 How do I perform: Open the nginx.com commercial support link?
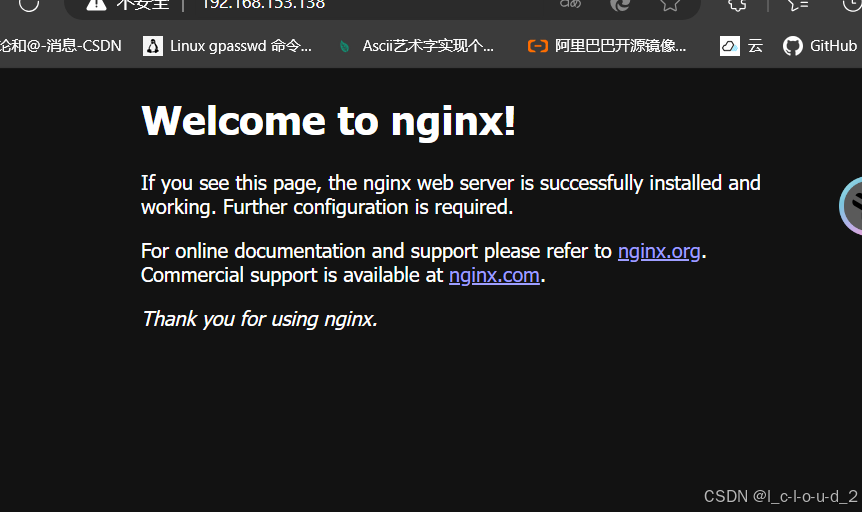pos(494,275)
